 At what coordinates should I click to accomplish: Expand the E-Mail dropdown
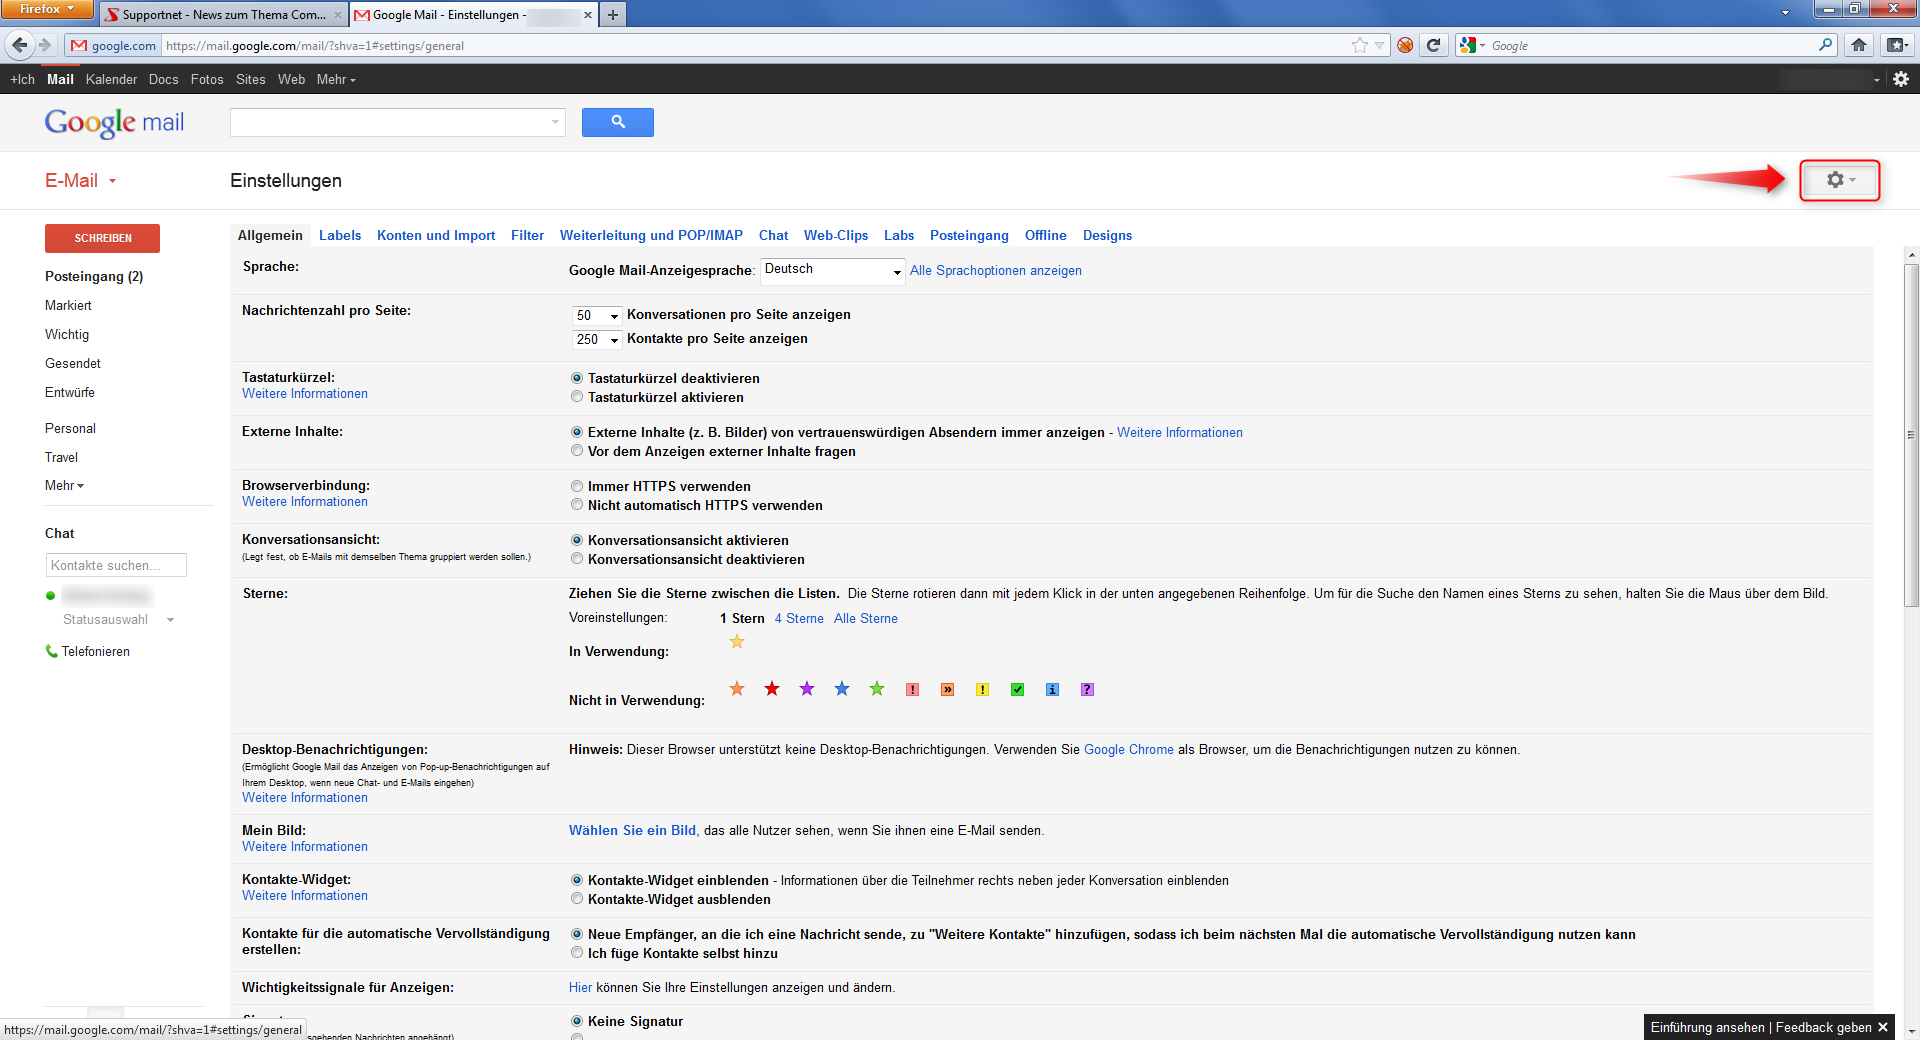(x=81, y=180)
